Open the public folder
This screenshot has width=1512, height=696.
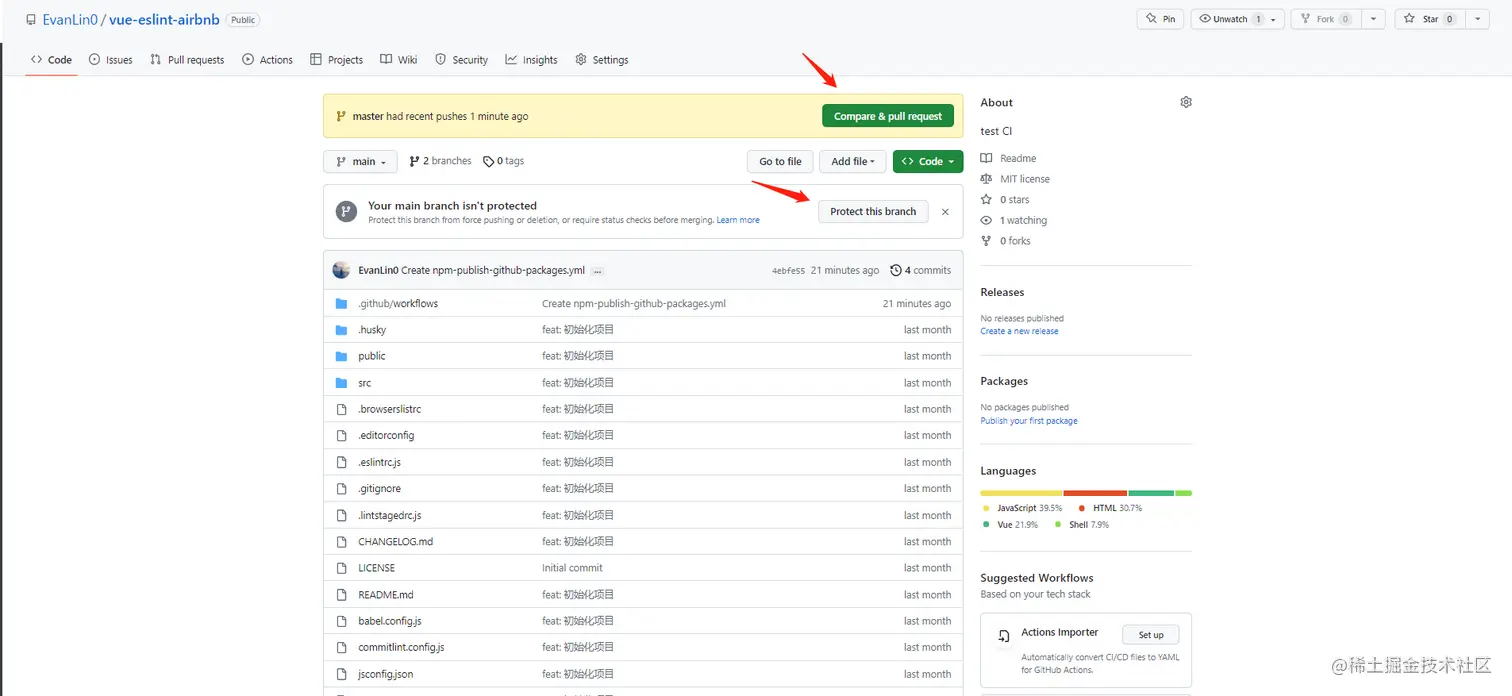(x=372, y=356)
